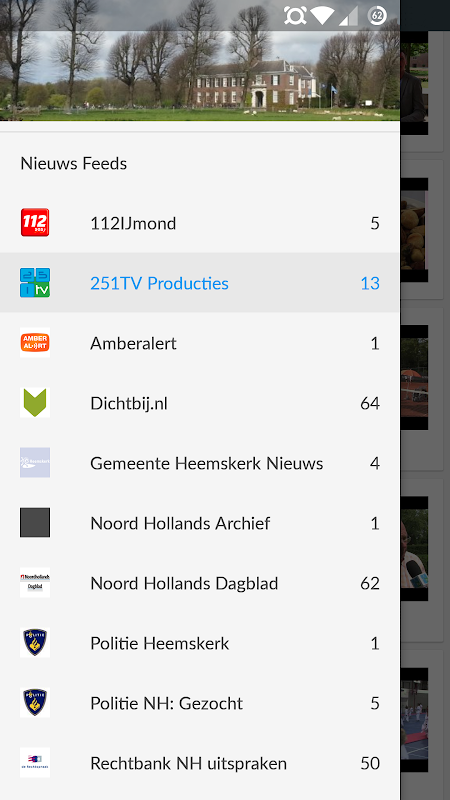Tap the Rechtbank NH uitspraken icon
The width and height of the screenshot is (450, 800).
(35, 763)
